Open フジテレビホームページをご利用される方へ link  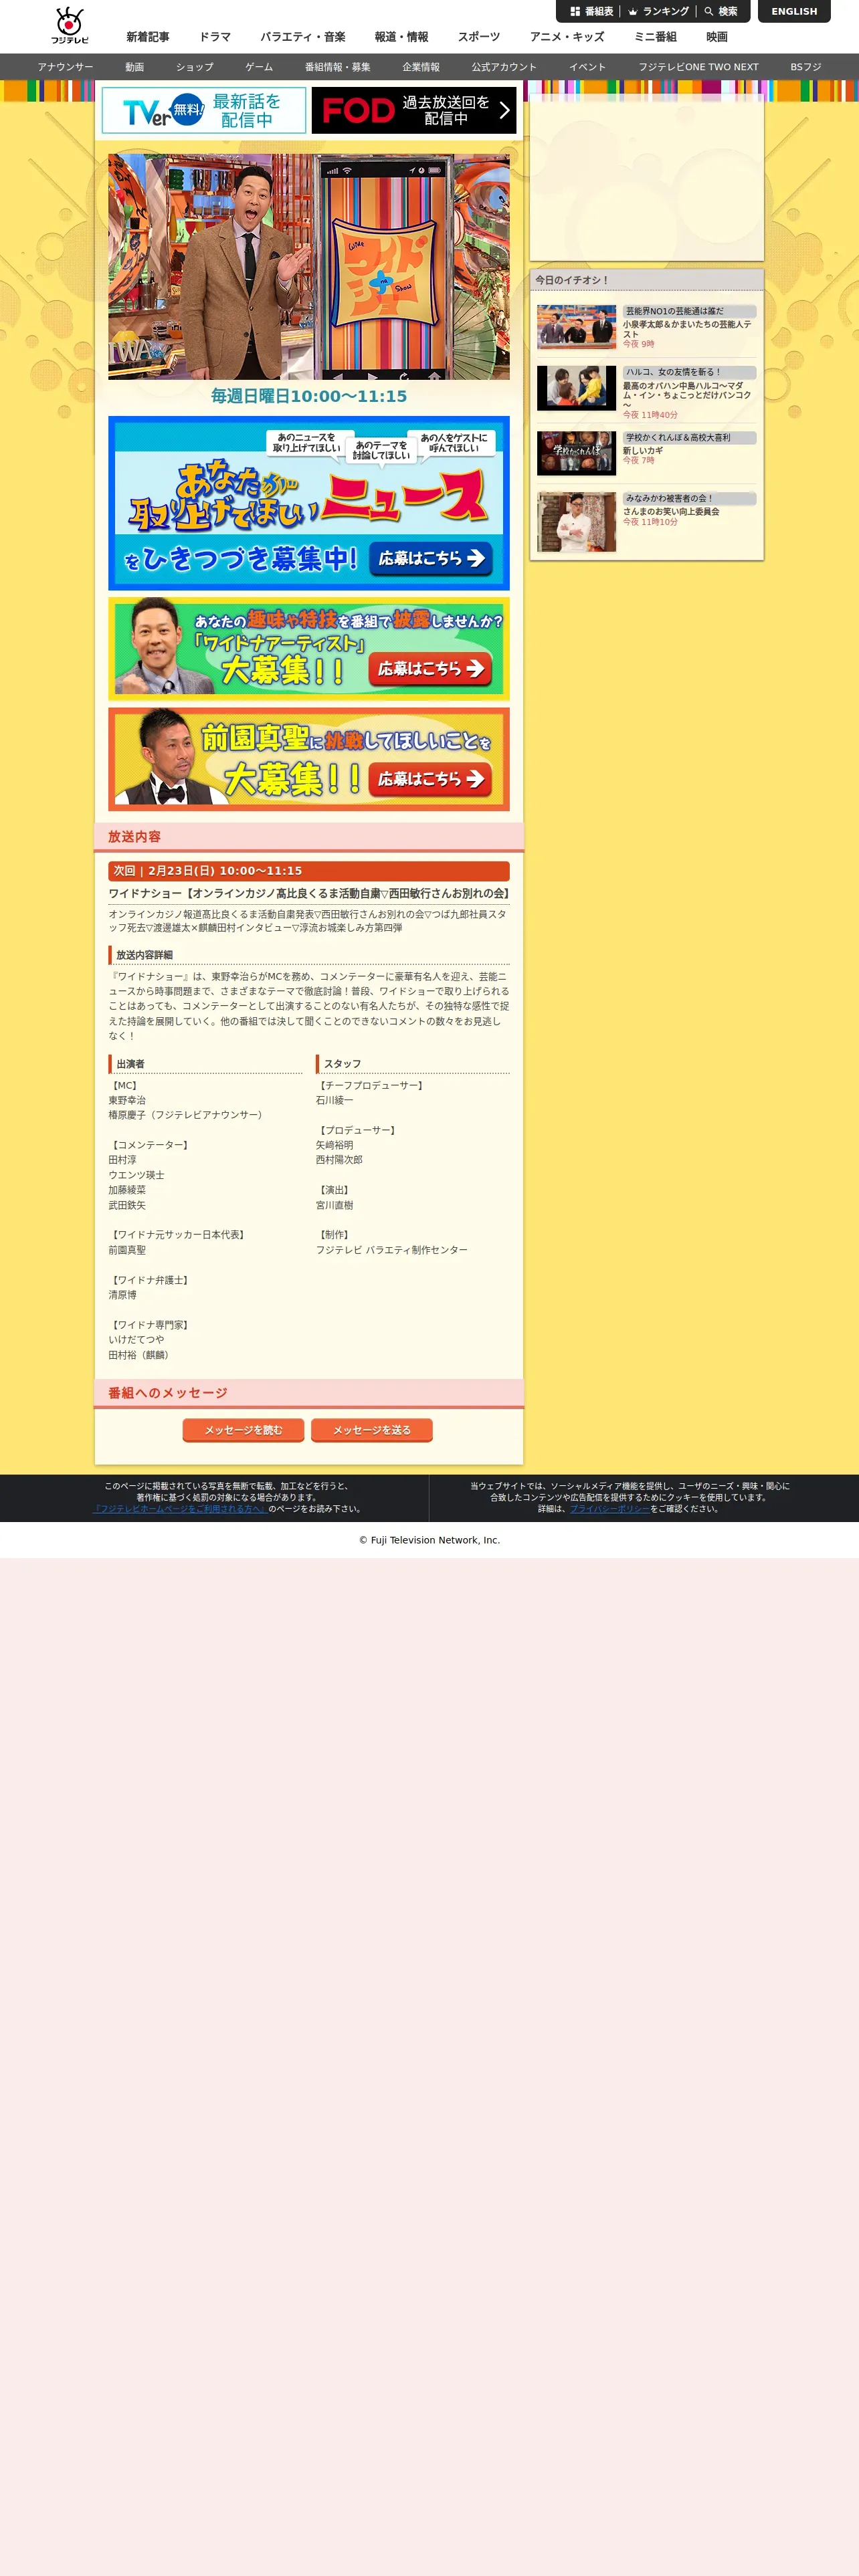[180, 1509]
